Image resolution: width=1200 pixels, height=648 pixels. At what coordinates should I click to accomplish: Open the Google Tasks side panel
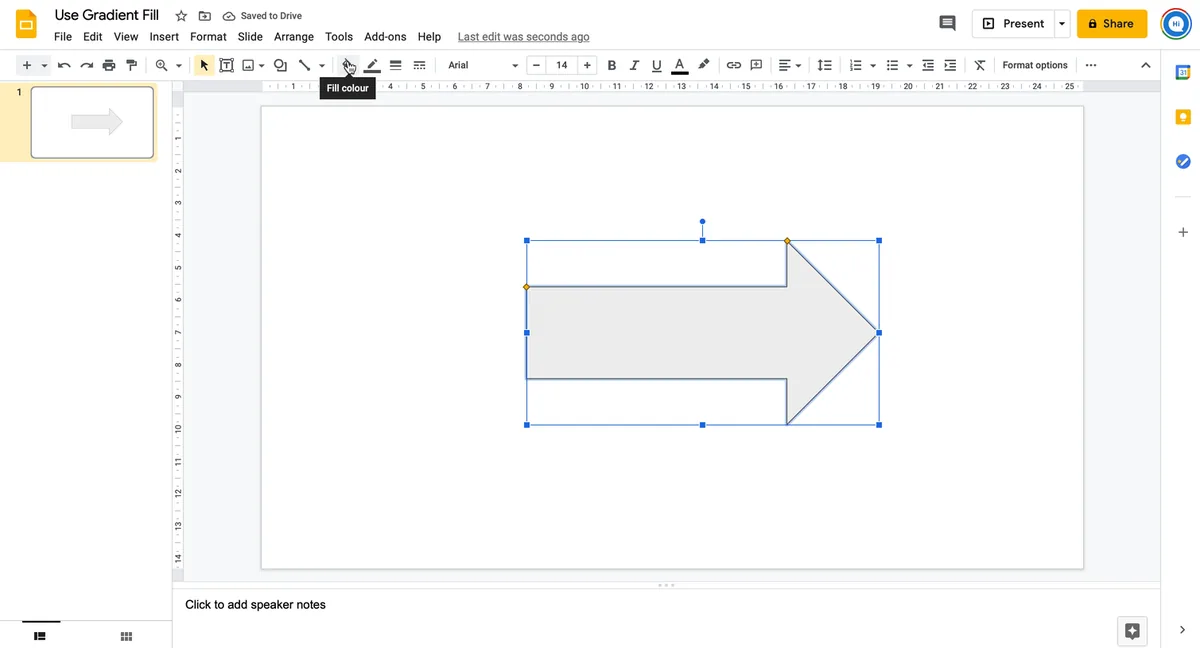tap(1183, 161)
